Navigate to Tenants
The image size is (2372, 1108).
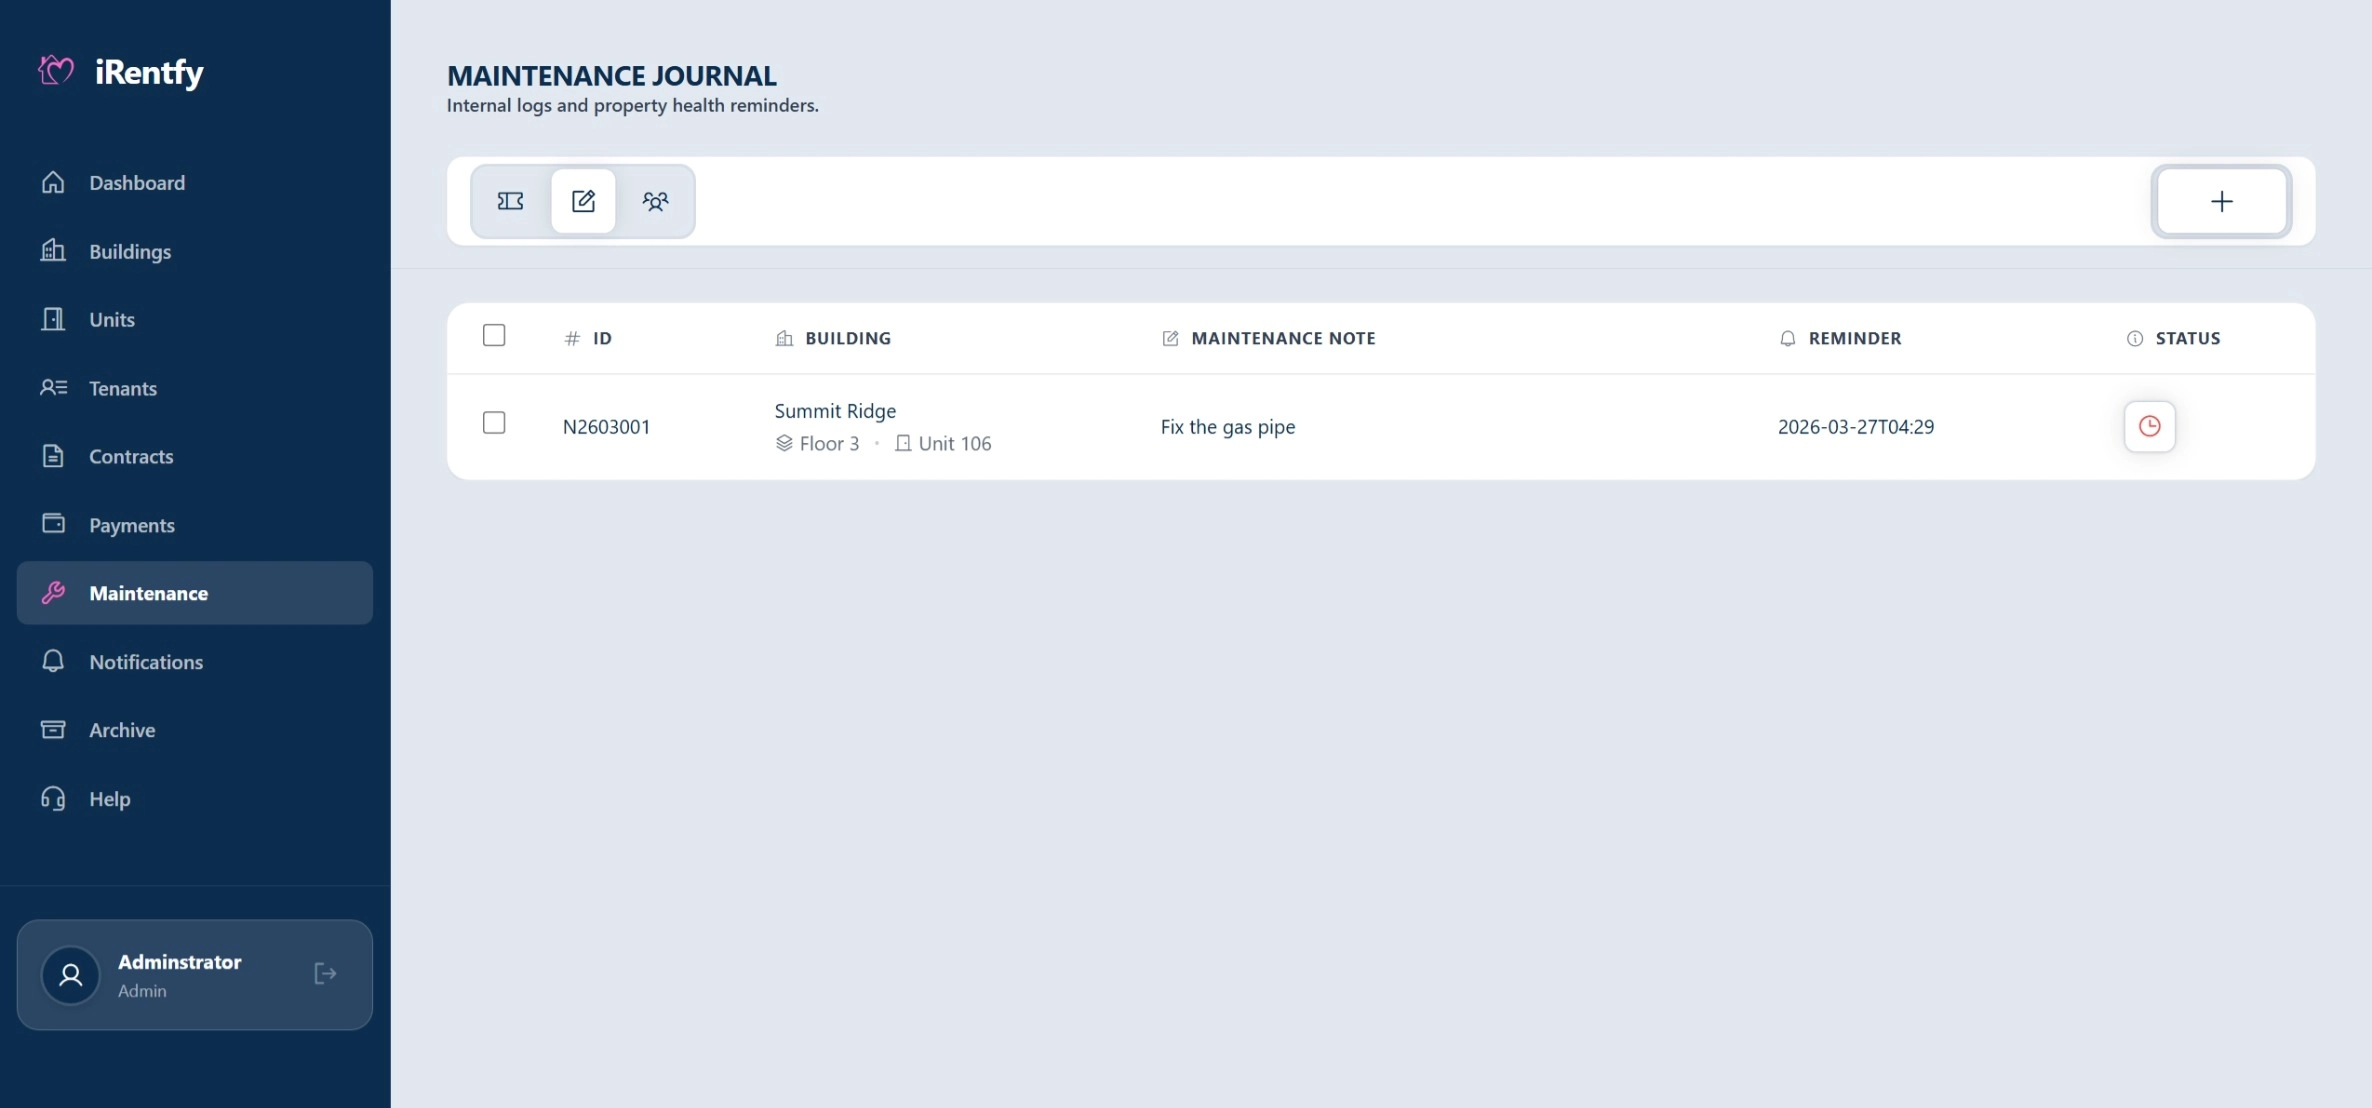[195, 388]
